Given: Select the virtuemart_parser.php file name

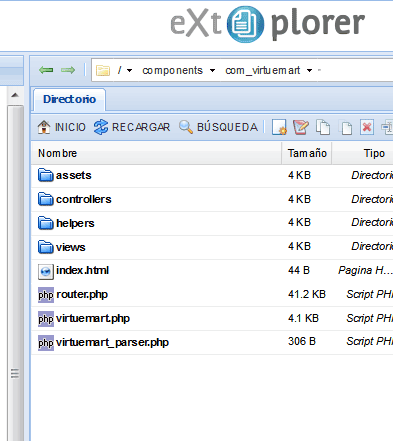Looking at the screenshot, I should pos(112,343).
